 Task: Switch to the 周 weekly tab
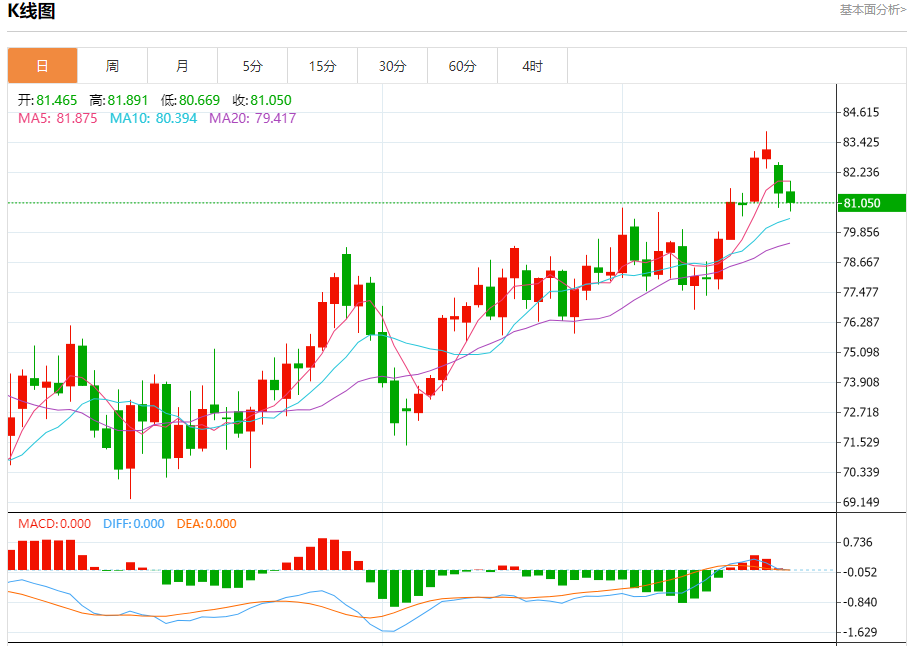[x=112, y=66]
